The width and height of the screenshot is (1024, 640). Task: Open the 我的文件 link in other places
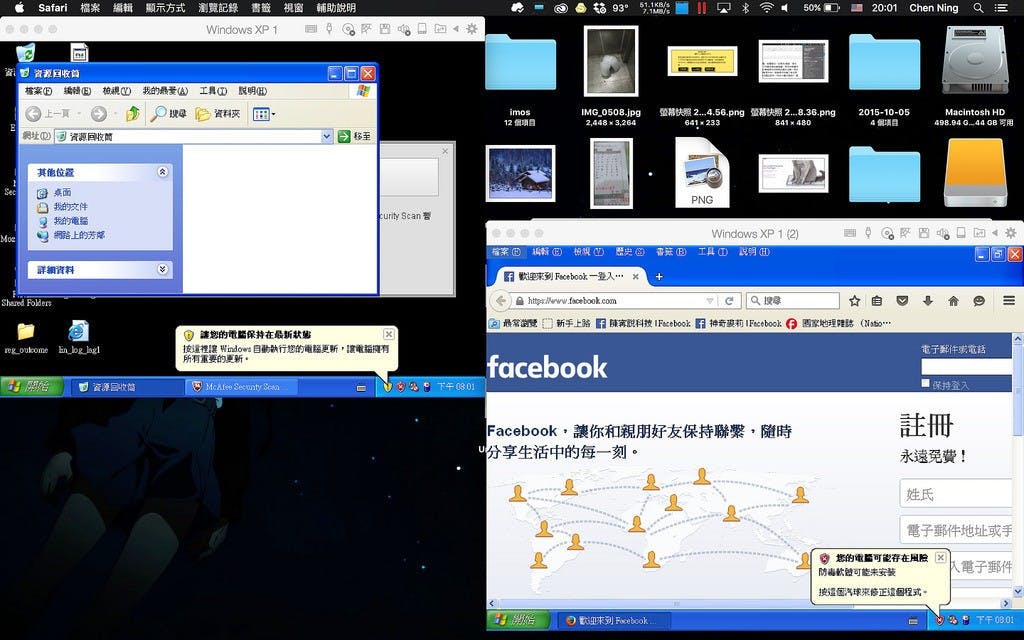coord(70,207)
